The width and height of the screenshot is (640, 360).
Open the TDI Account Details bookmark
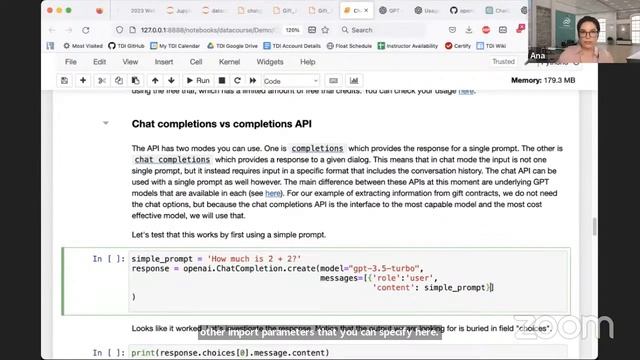click(292, 46)
